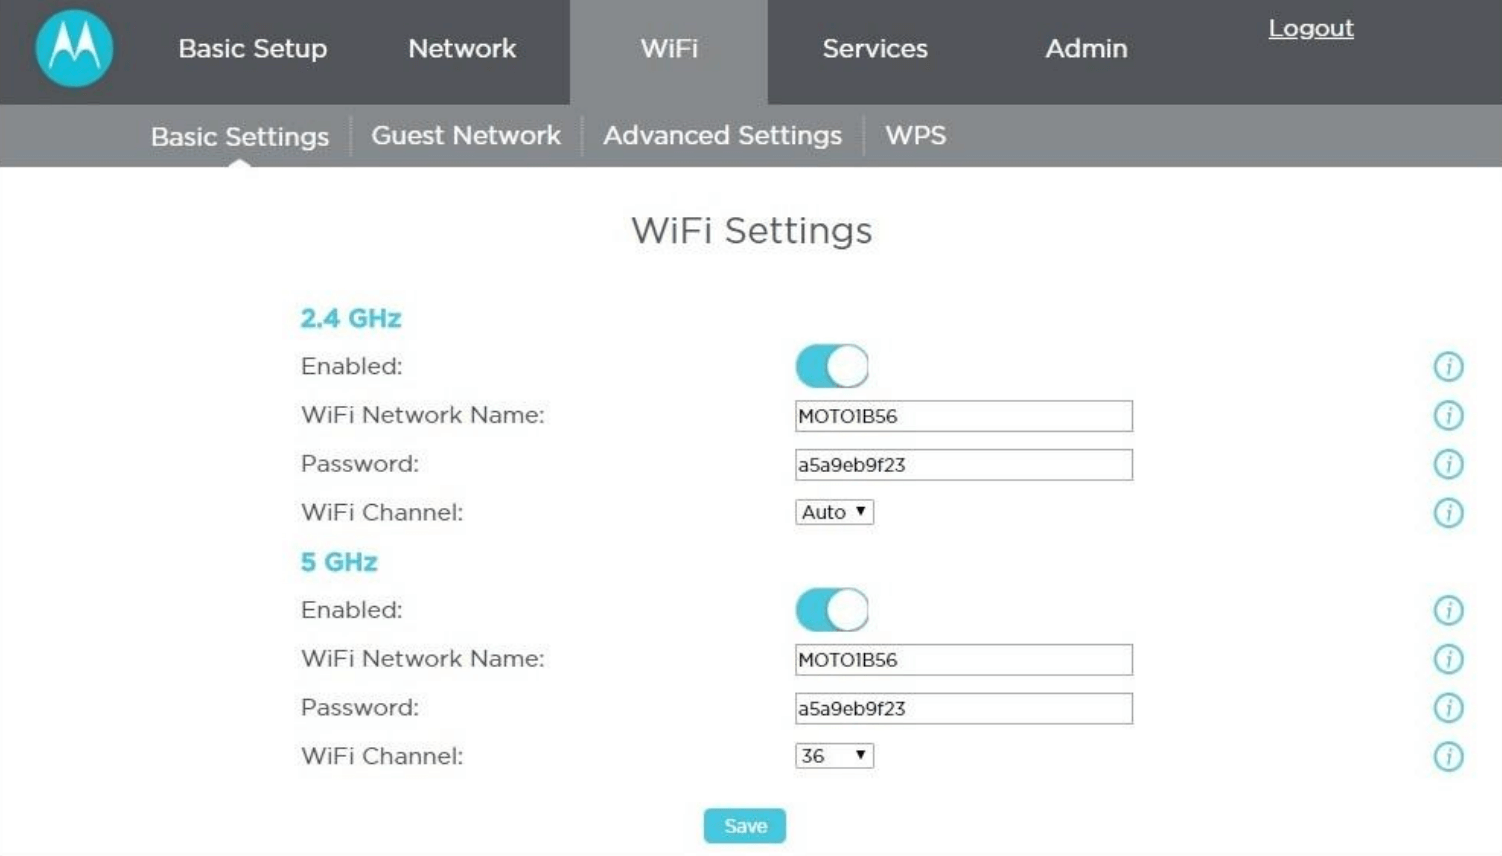Disable the 5 GHz WiFi toggle

coord(832,610)
